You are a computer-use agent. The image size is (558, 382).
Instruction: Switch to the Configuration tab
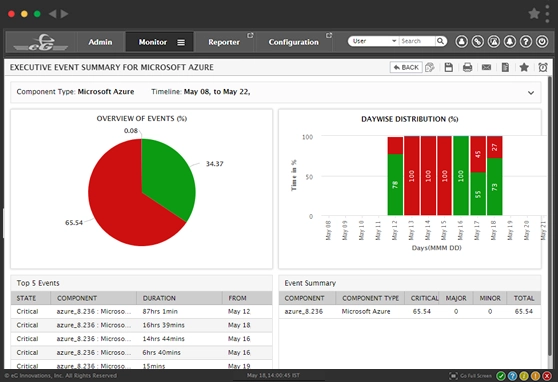point(294,42)
